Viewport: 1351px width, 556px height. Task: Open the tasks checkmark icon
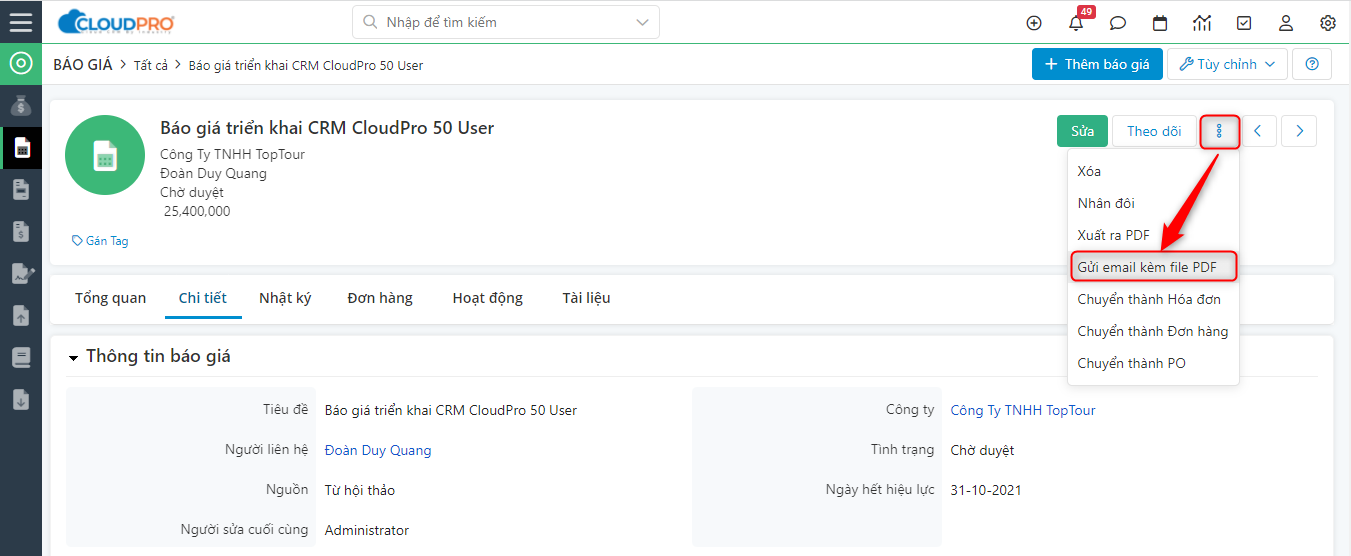pyautogui.click(x=1244, y=23)
